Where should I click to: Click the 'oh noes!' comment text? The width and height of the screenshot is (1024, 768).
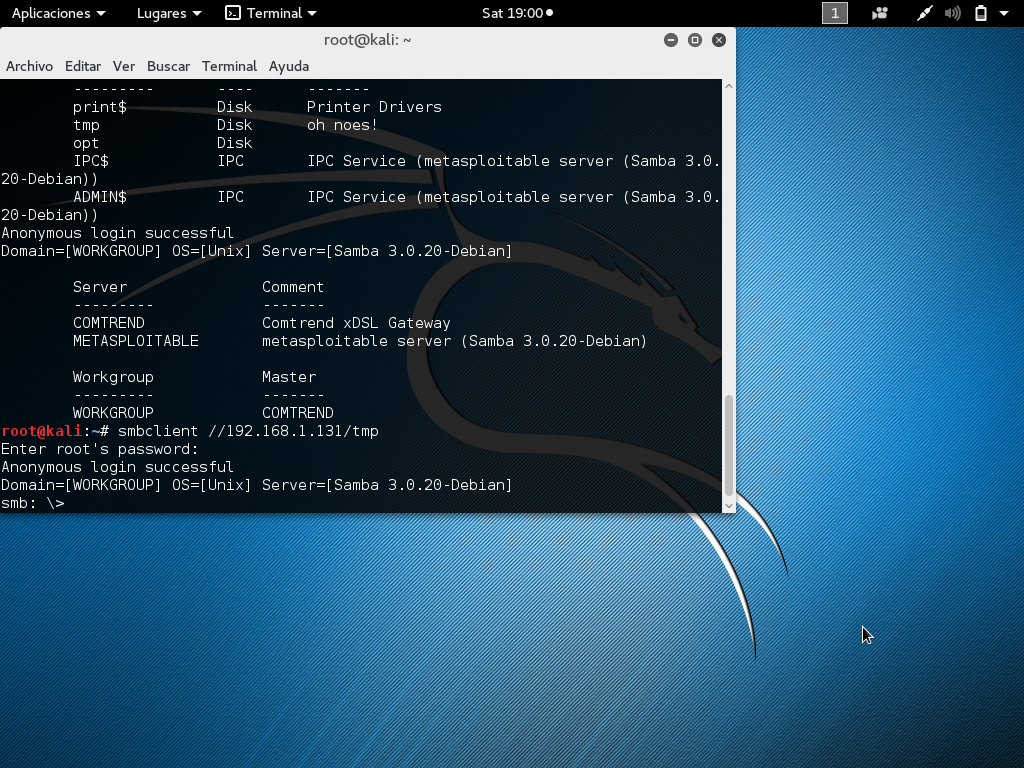tap(342, 125)
